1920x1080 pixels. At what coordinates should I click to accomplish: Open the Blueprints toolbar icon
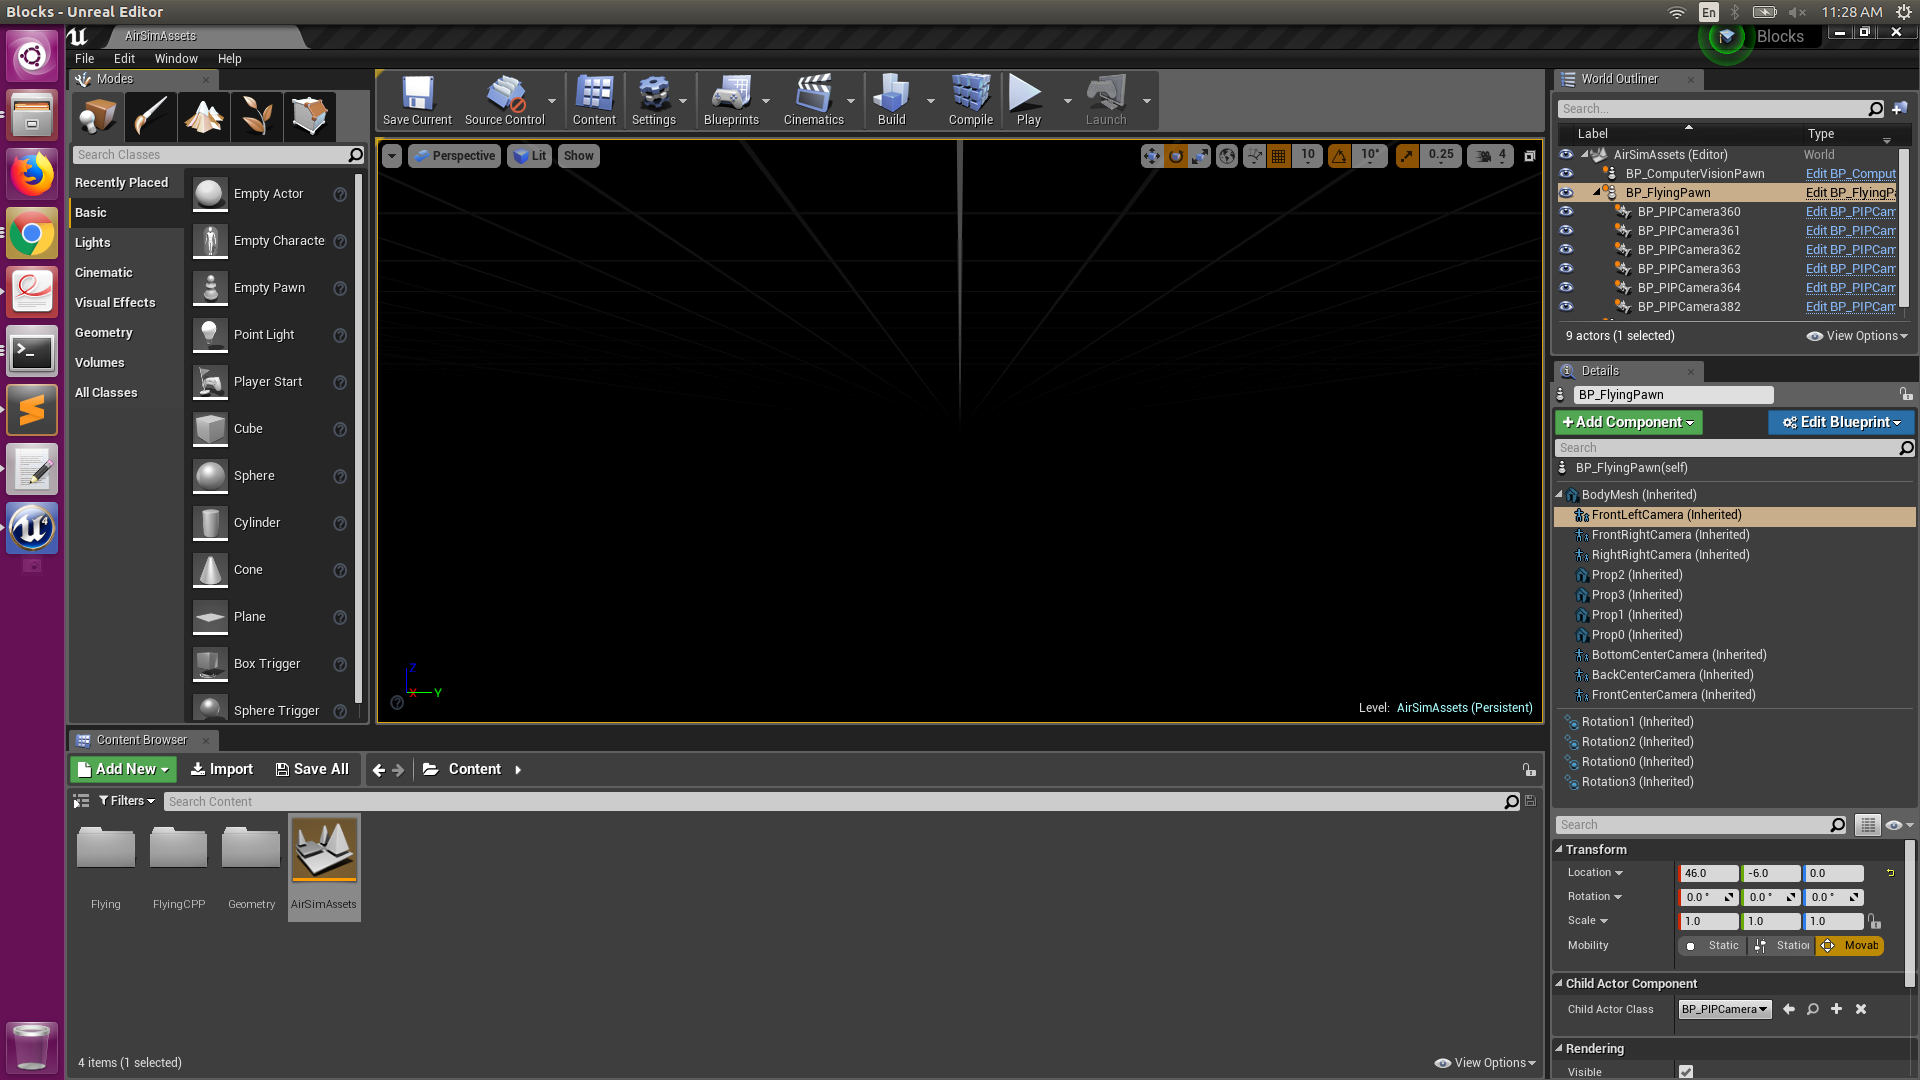pyautogui.click(x=731, y=100)
